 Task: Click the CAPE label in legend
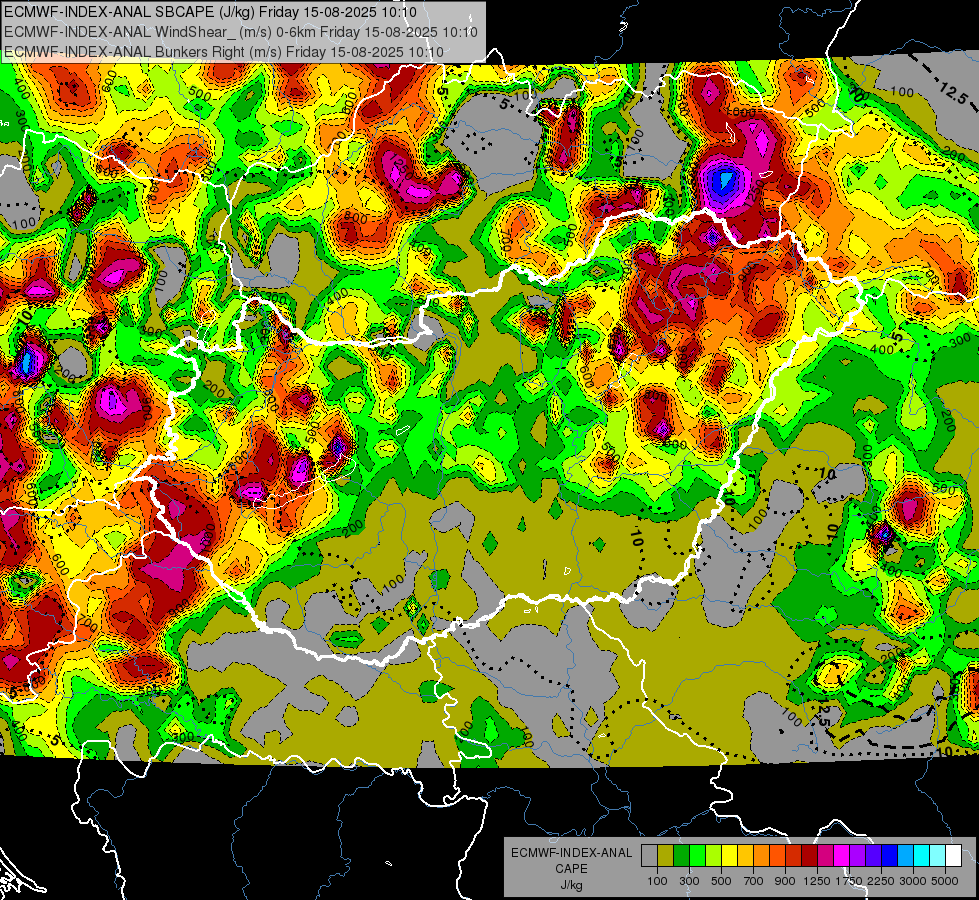571,869
